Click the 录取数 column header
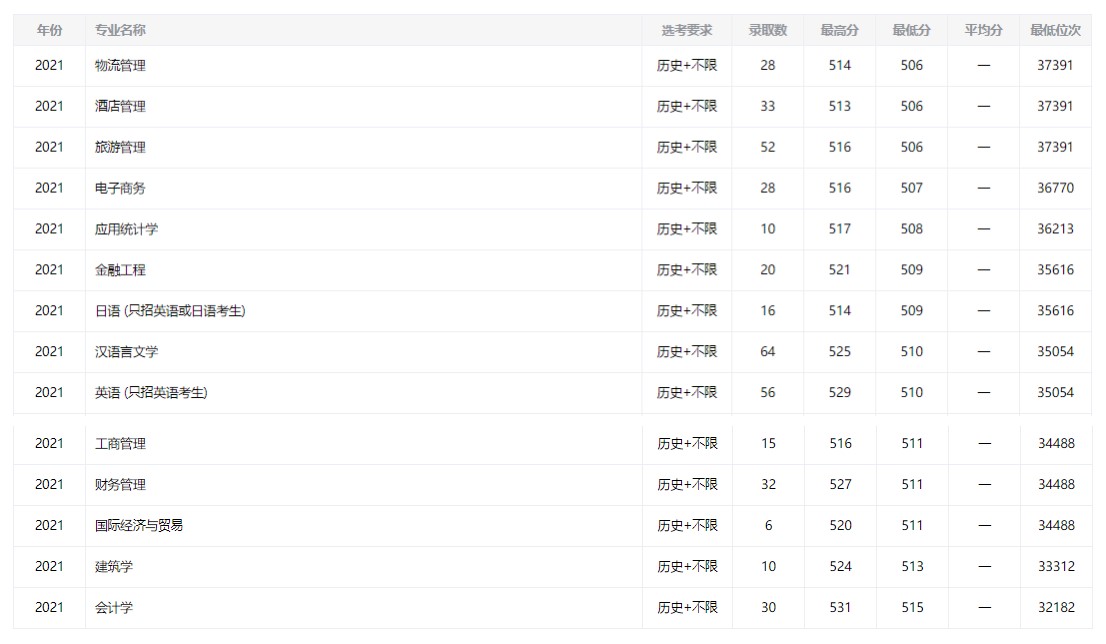1106x644 pixels. [x=768, y=30]
